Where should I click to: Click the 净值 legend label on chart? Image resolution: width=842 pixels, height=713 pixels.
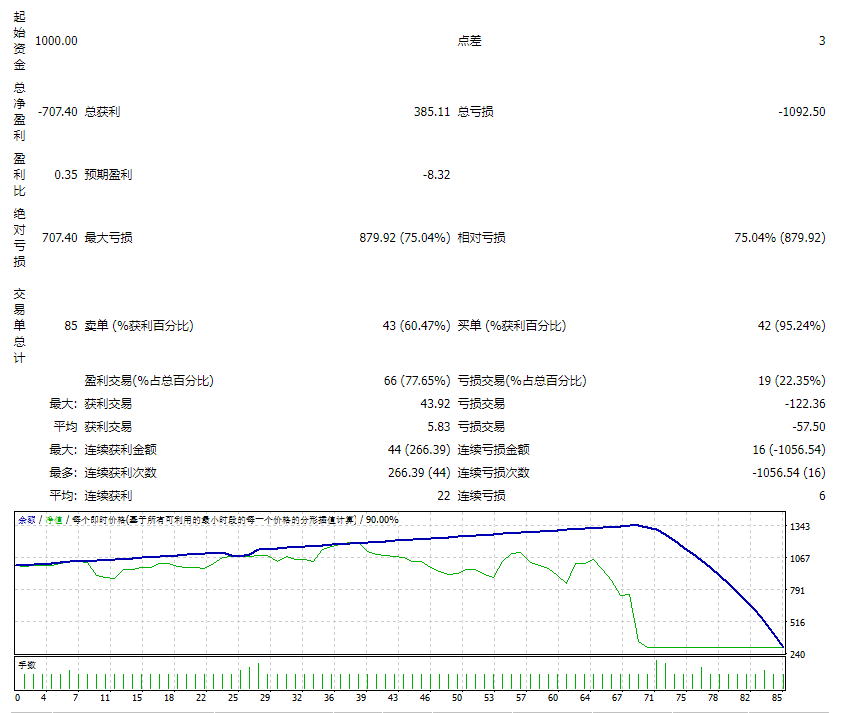(x=54, y=520)
